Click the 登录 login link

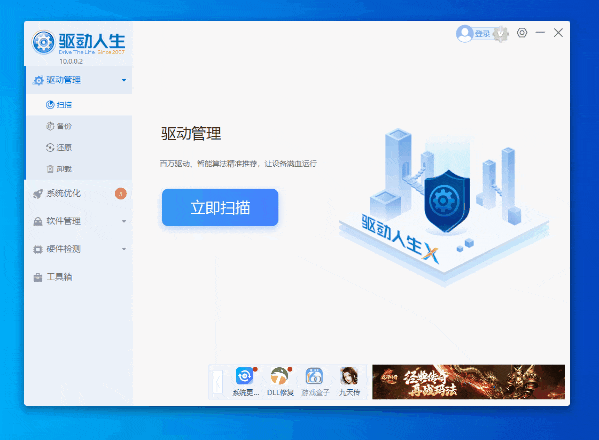[482, 34]
